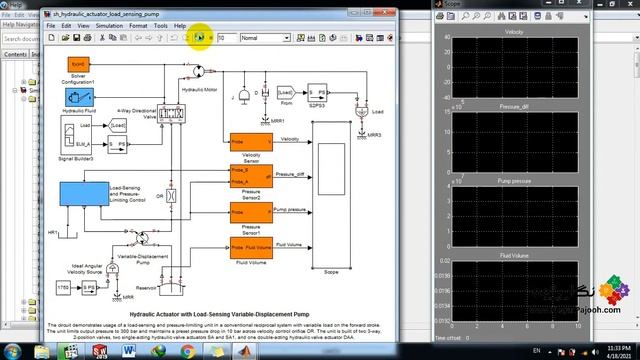Open the Format menu

(138, 26)
